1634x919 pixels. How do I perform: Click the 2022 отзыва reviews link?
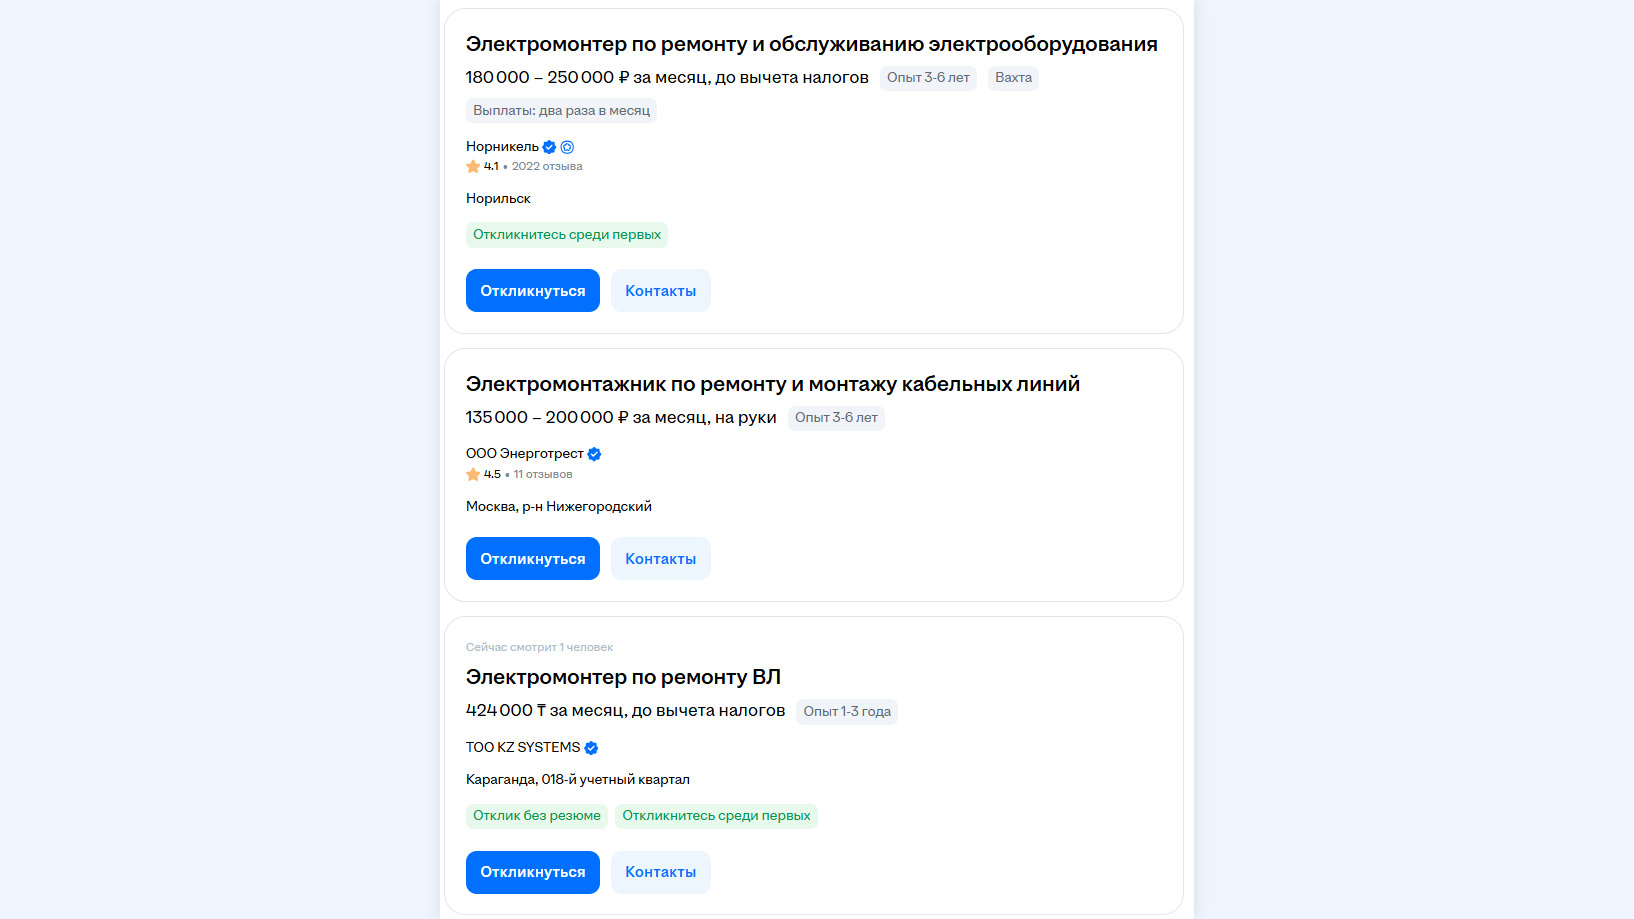click(x=547, y=167)
